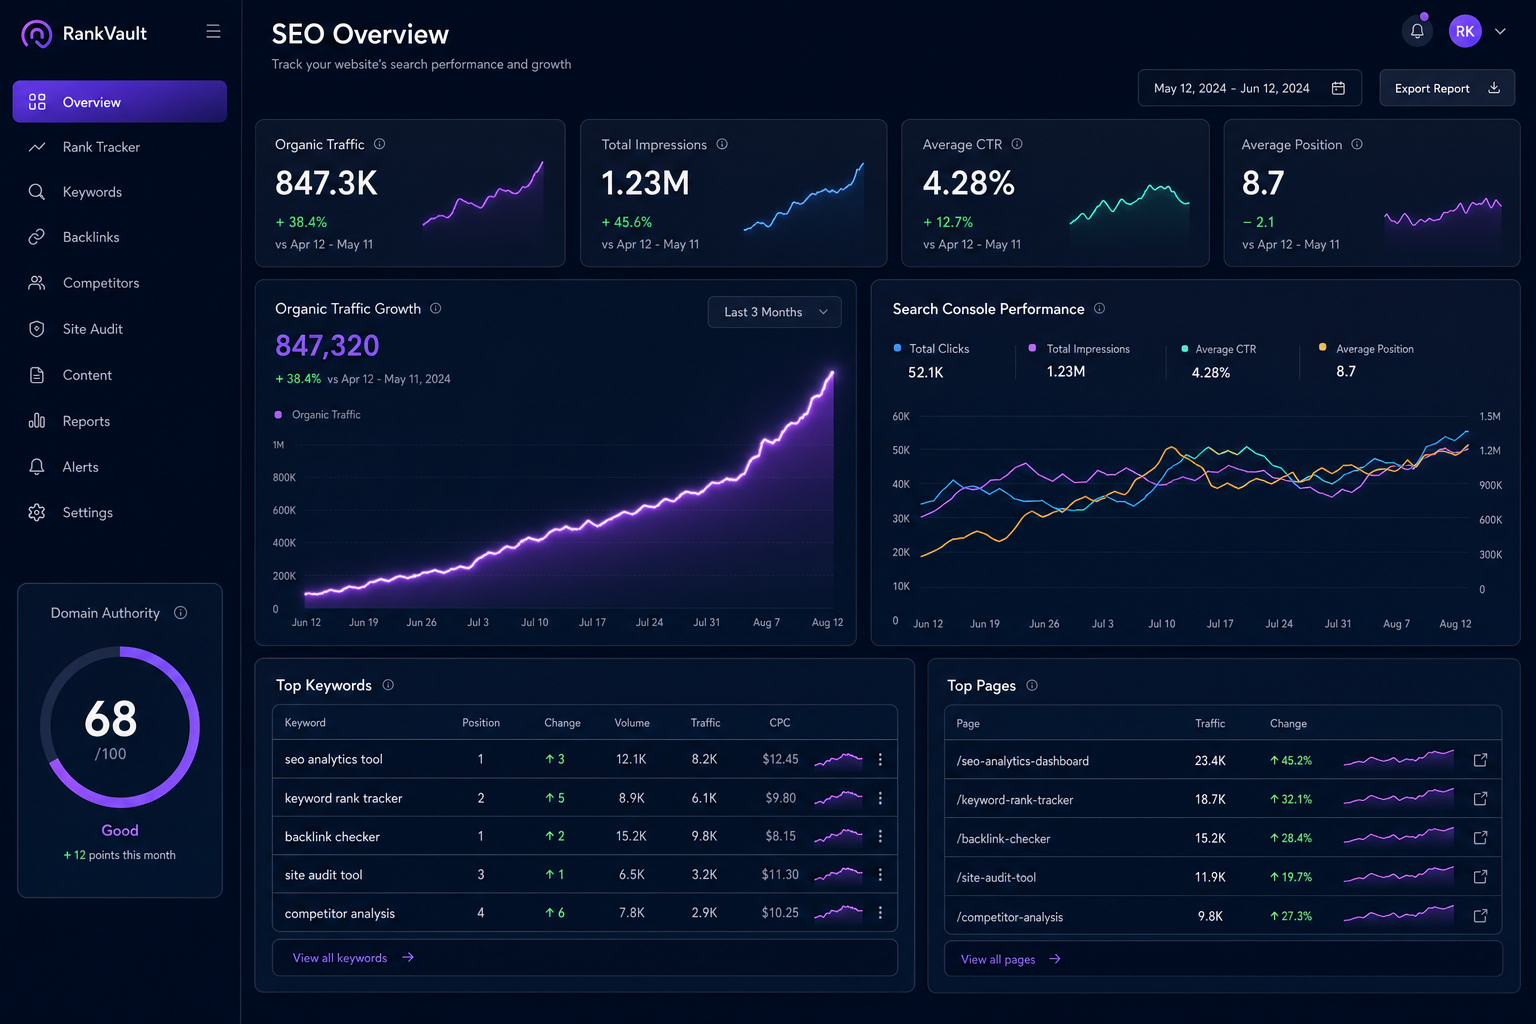Image resolution: width=1536 pixels, height=1024 pixels.
Task: Open /seo-analytics-dashboard page in new window
Action: [x=1481, y=760]
